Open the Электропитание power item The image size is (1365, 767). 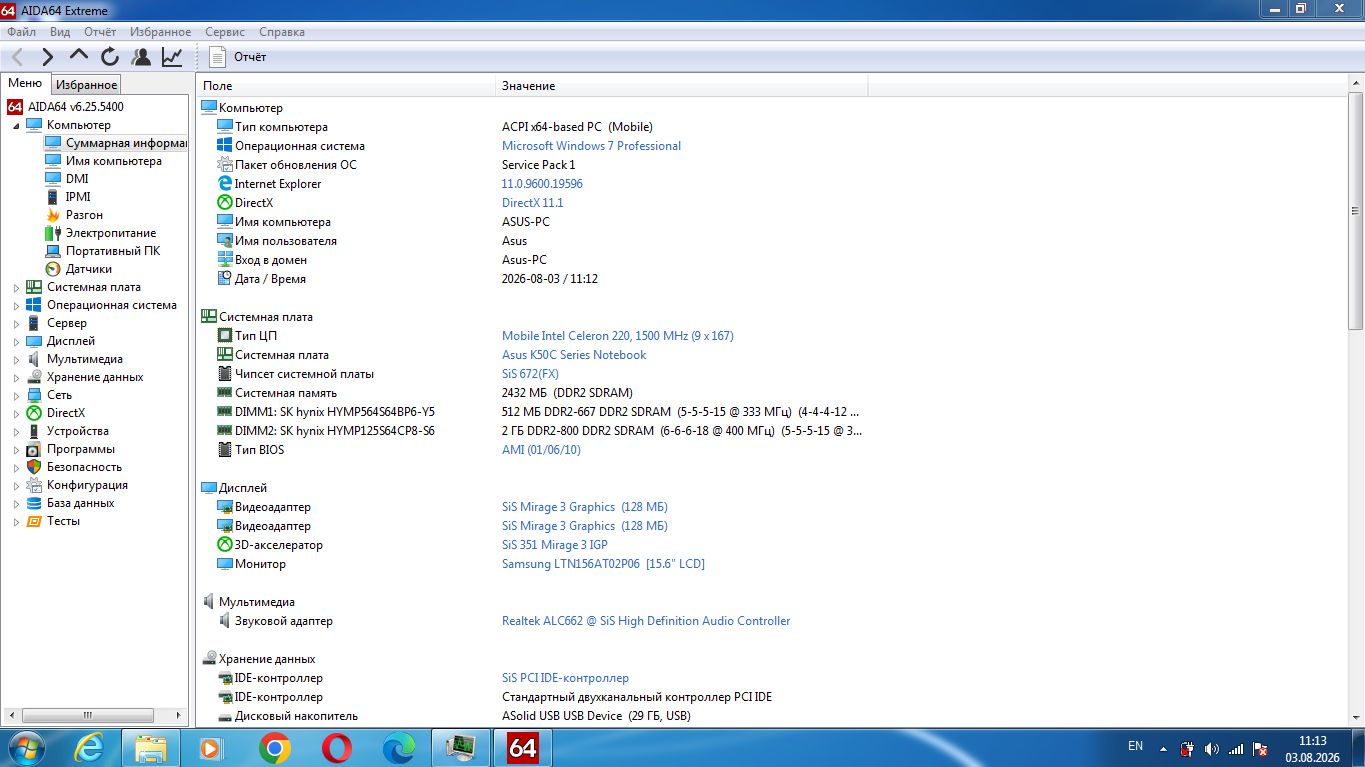click(x=111, y=233)
